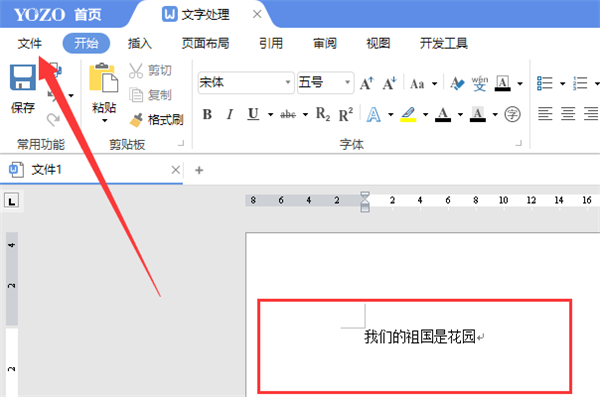Open the clipboard group dialog launcher
This screenshot has height=397, width=600.
(x=181, y=144)
